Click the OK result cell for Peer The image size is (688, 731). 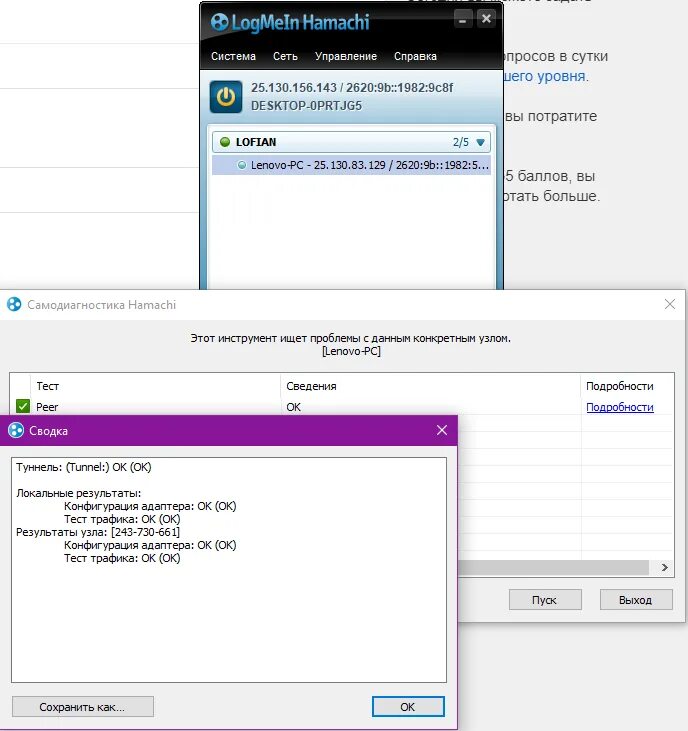pos(294,407)
